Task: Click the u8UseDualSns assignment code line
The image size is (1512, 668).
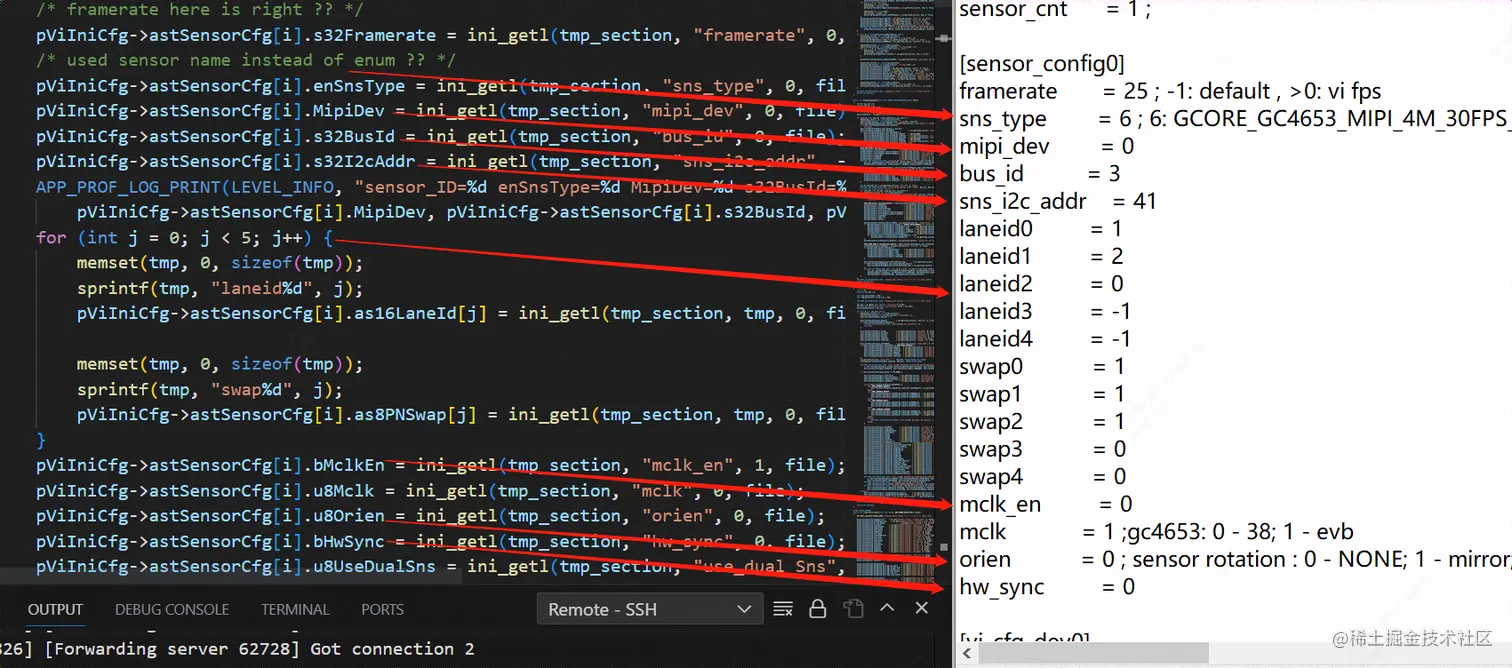Action: [x=441, y=567]
